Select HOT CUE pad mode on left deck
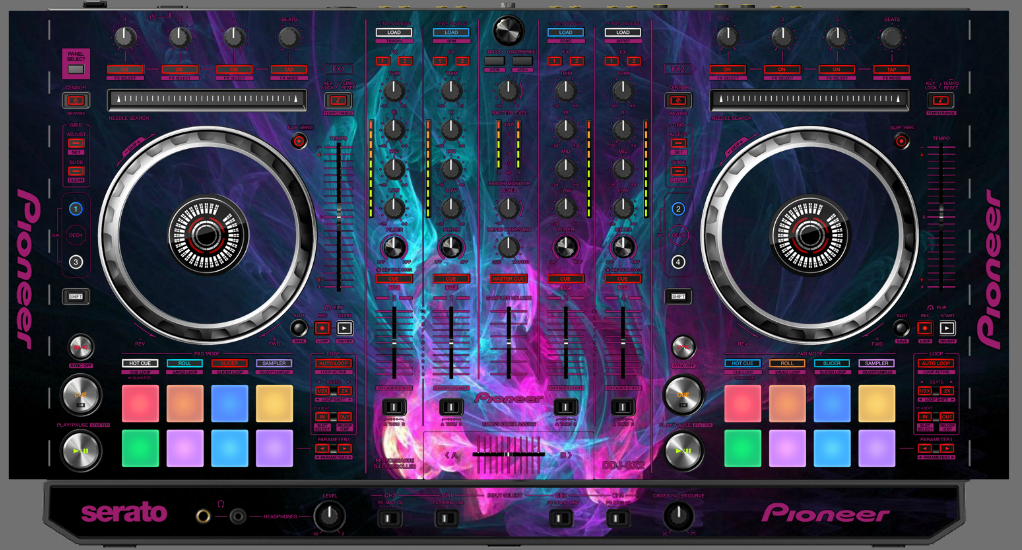Image resolution: width=1022 pixels, height=550 pixels. [140, 363]
